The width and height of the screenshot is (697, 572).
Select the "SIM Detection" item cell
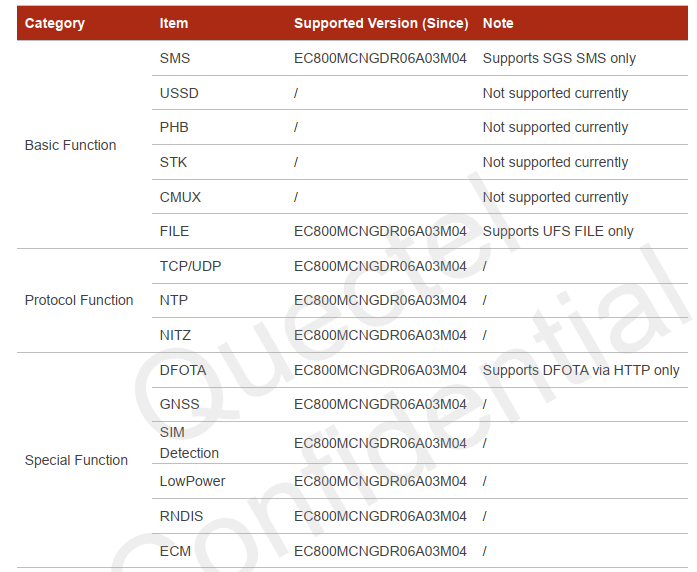click(189, 442)
